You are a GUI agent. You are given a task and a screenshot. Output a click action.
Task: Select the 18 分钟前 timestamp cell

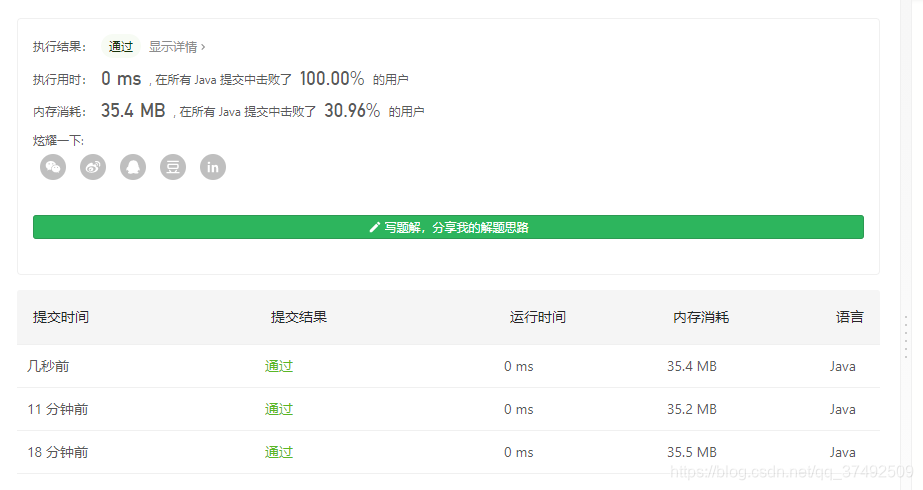pyautogui.click(x=58, y=452)
